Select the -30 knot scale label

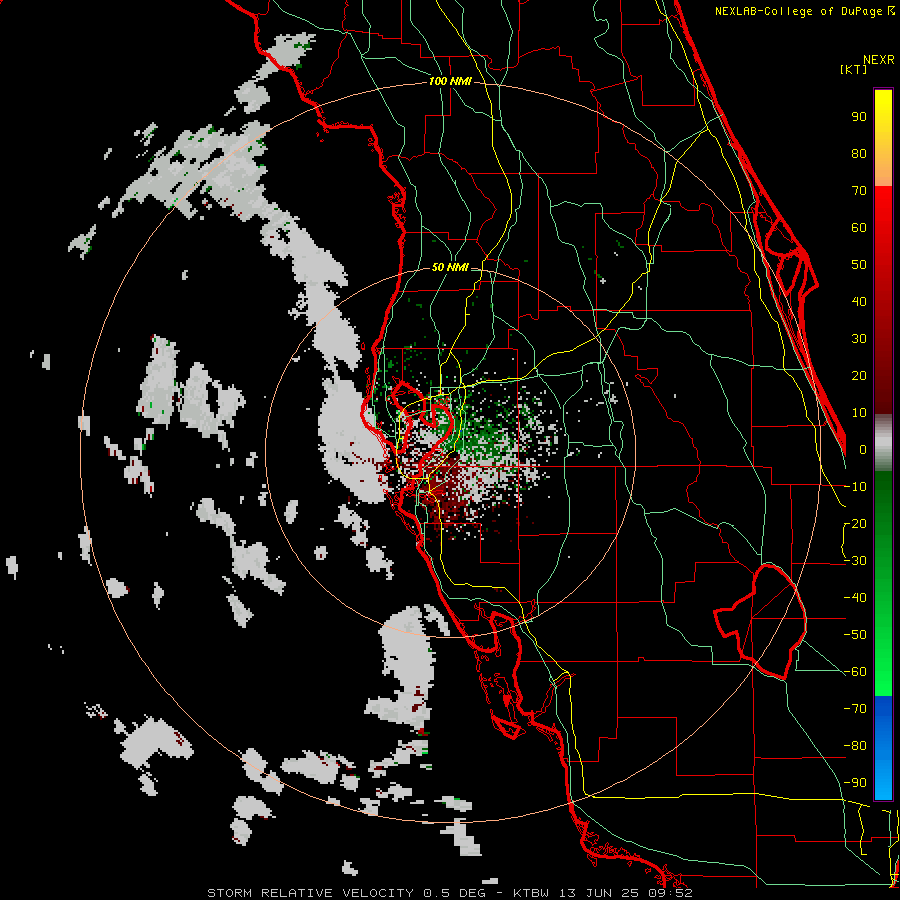point(855,561)
